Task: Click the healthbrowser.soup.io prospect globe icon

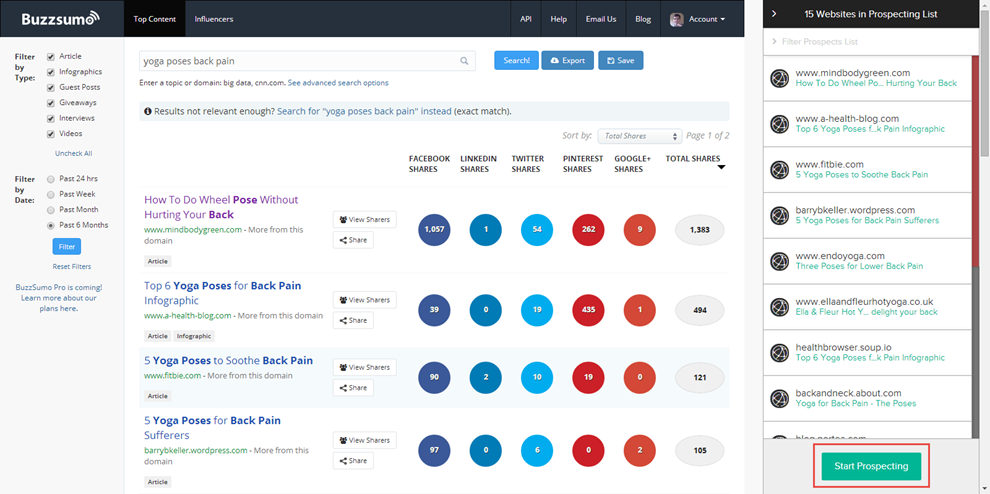Action: (x=780, y=352)
